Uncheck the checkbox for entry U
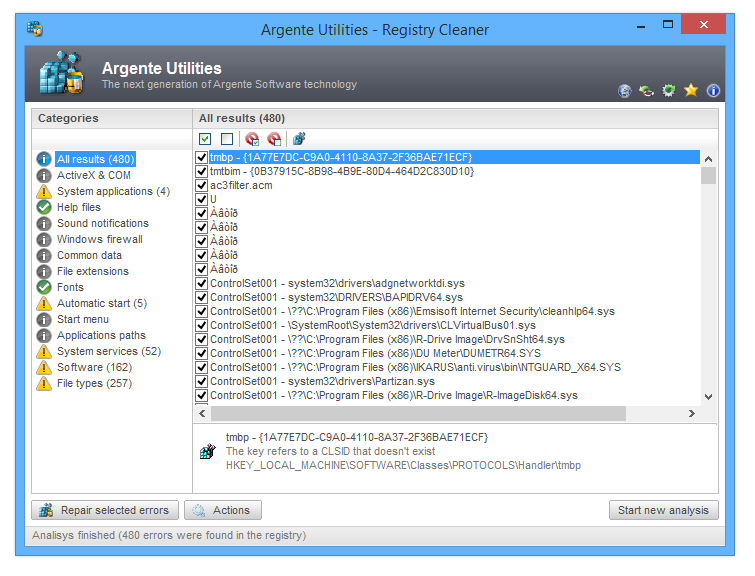The width and height of the screenshot is (755, 576). [x=201, y=199]
